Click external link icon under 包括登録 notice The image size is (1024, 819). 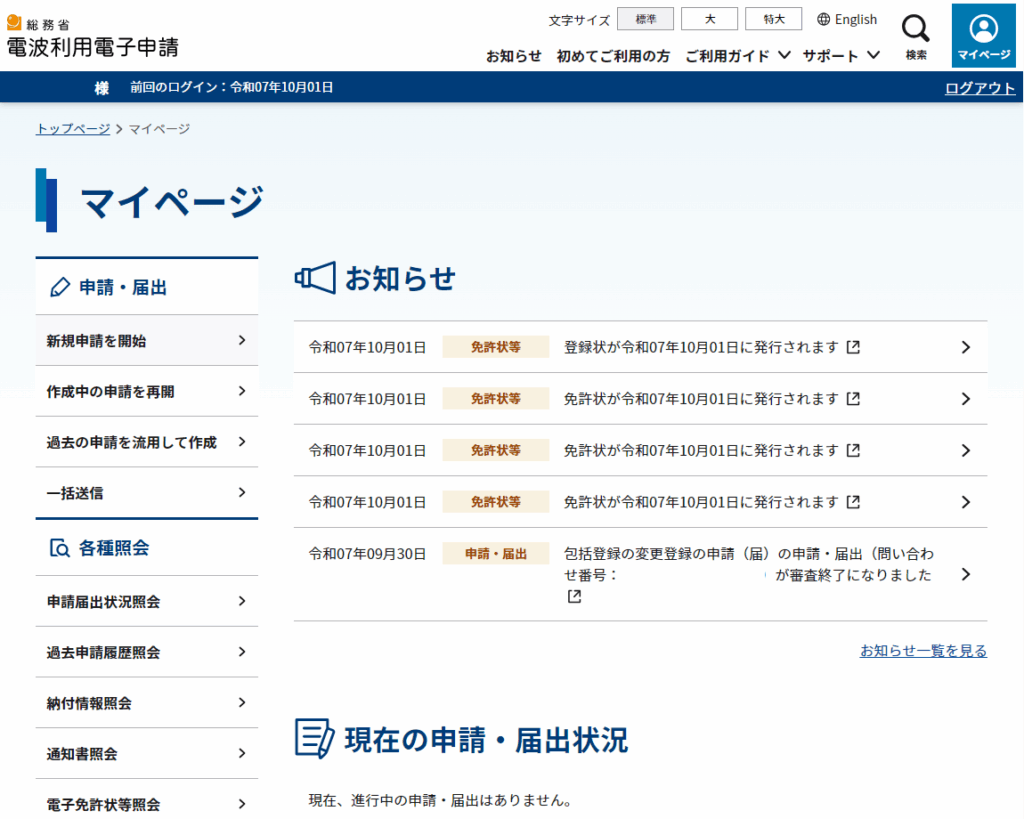tap(574, 597)
